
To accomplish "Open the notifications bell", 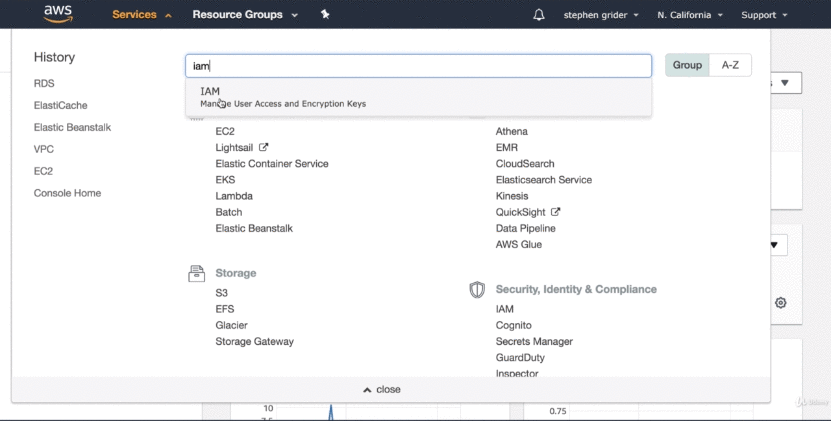I will (x=540, y=15).
